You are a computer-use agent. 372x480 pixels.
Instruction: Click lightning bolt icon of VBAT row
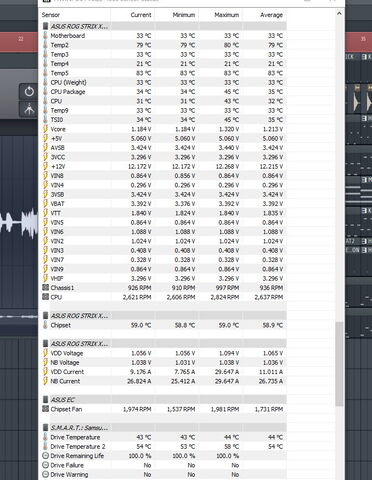coord(46,204)
